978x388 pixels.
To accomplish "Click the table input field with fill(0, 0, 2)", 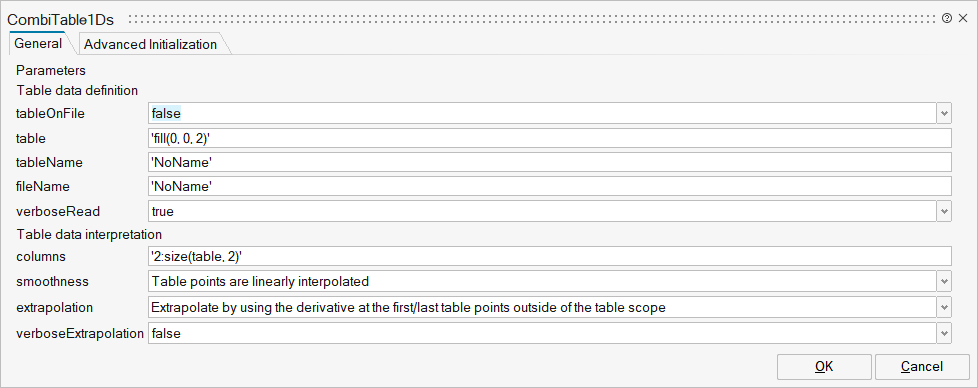I will 550,138.
